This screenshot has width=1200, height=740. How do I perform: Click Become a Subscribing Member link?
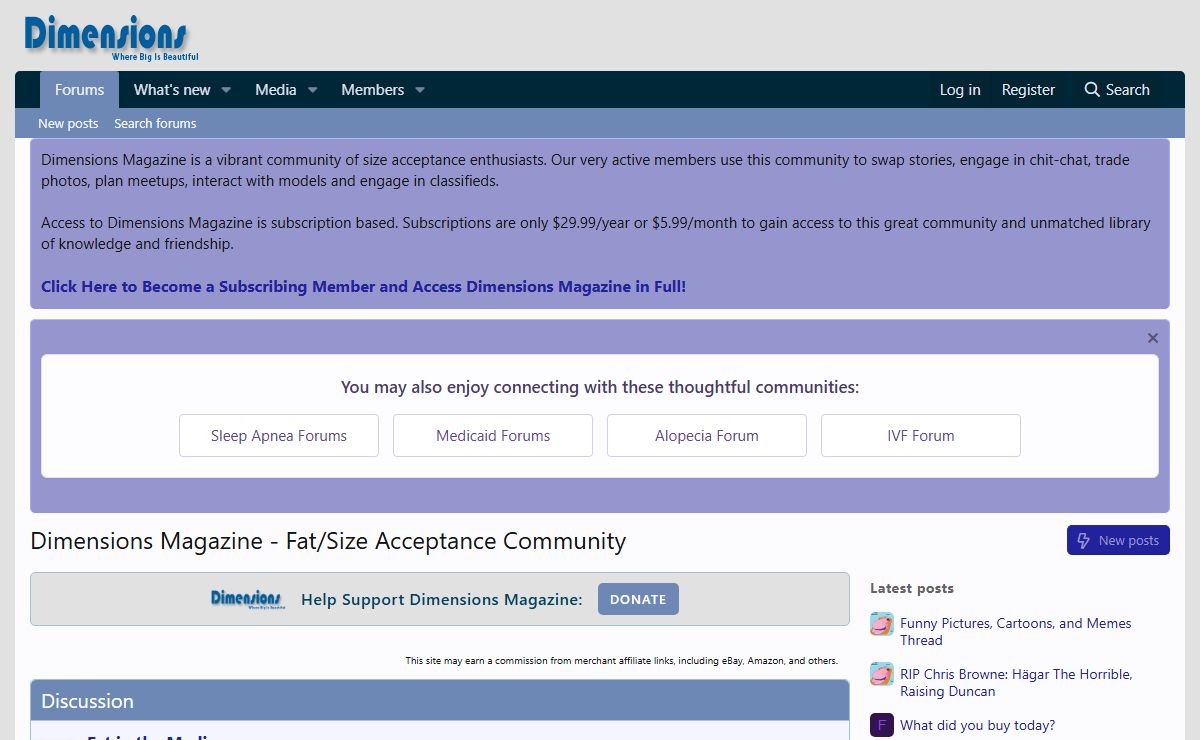click(x=363, y=287)
